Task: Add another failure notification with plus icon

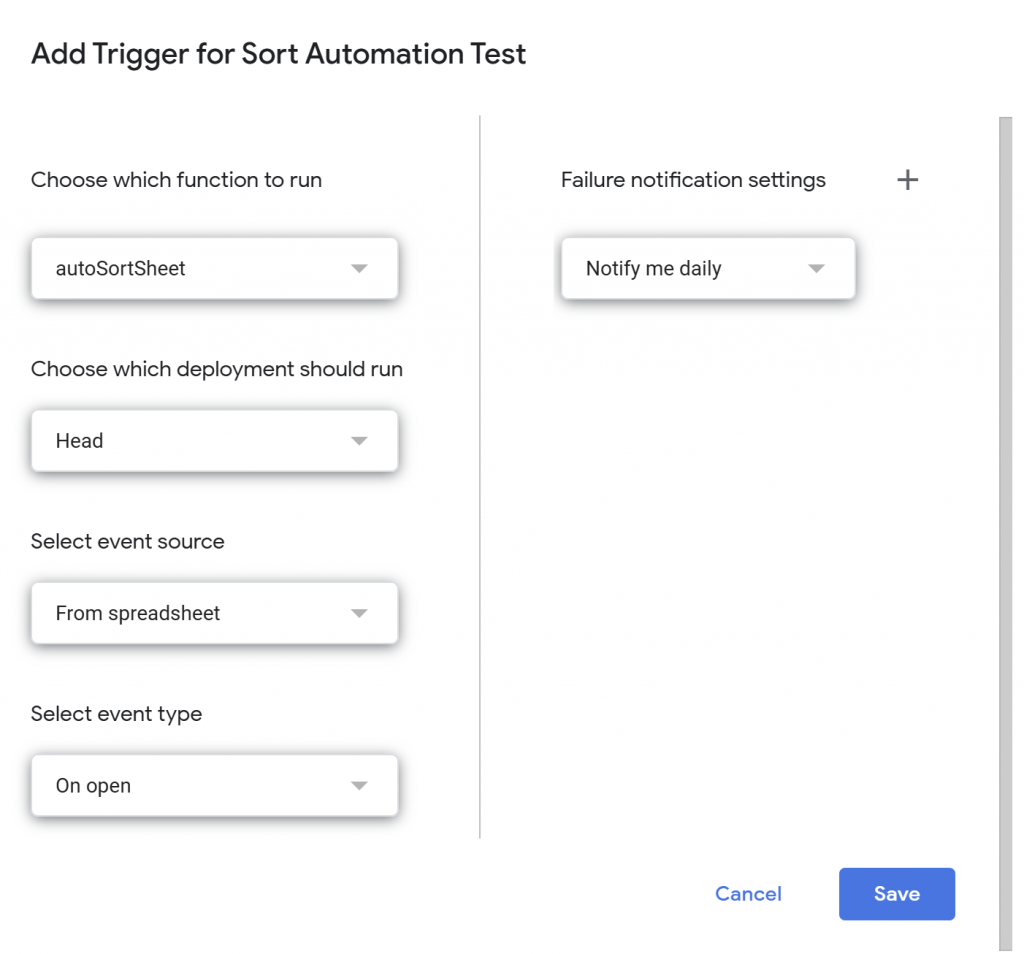Action: point(907,180)
